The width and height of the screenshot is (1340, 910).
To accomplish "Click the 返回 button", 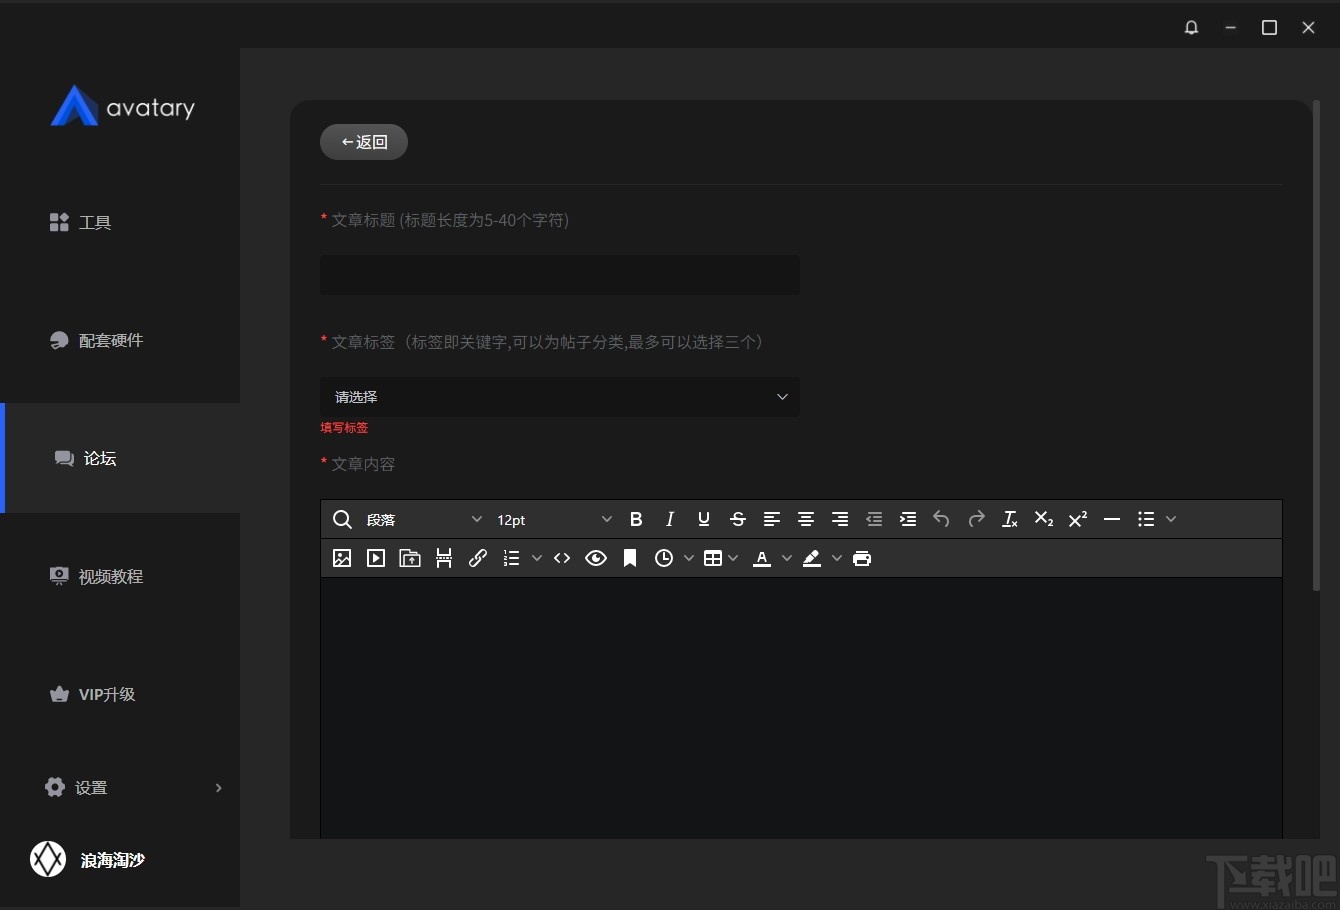I will click(363, 141).
